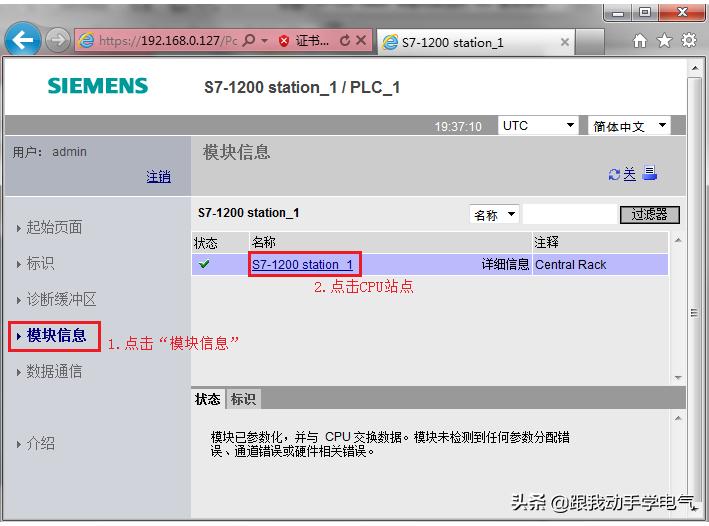This screenshot has height=526, width=709.
Task: Go back with the browser back arrow
Action: 23,40
